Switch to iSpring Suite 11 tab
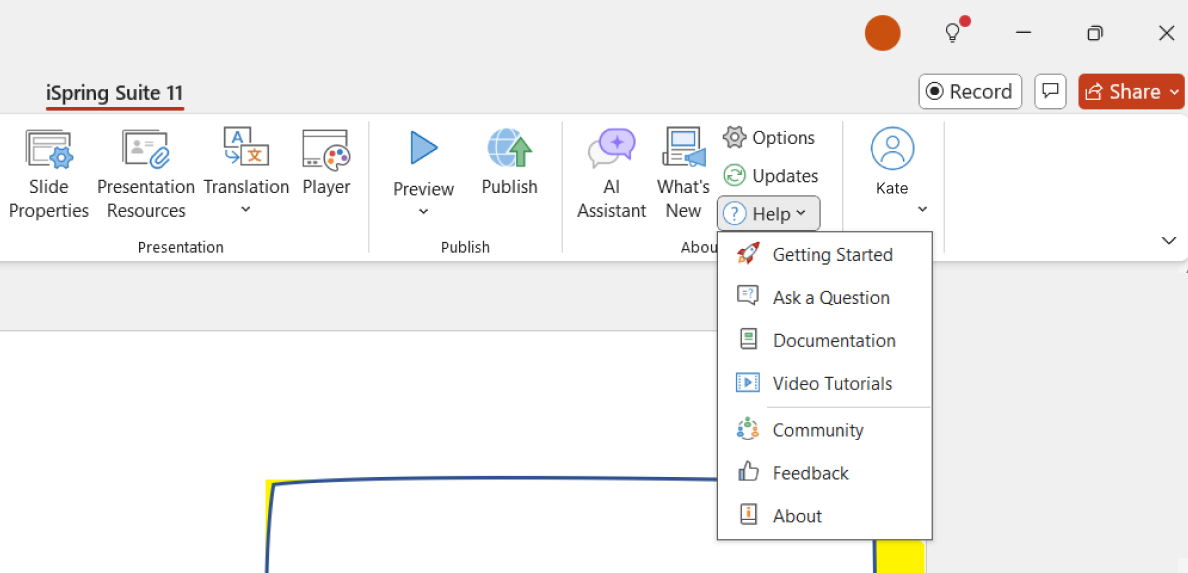This screenshot has height=573, width=1188. (x=114, y=94)
